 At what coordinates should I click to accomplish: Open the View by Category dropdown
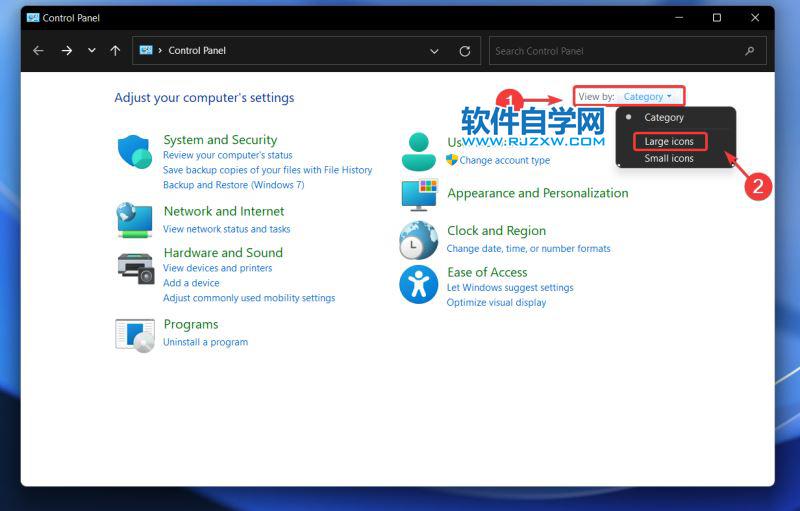coord(647,96)
